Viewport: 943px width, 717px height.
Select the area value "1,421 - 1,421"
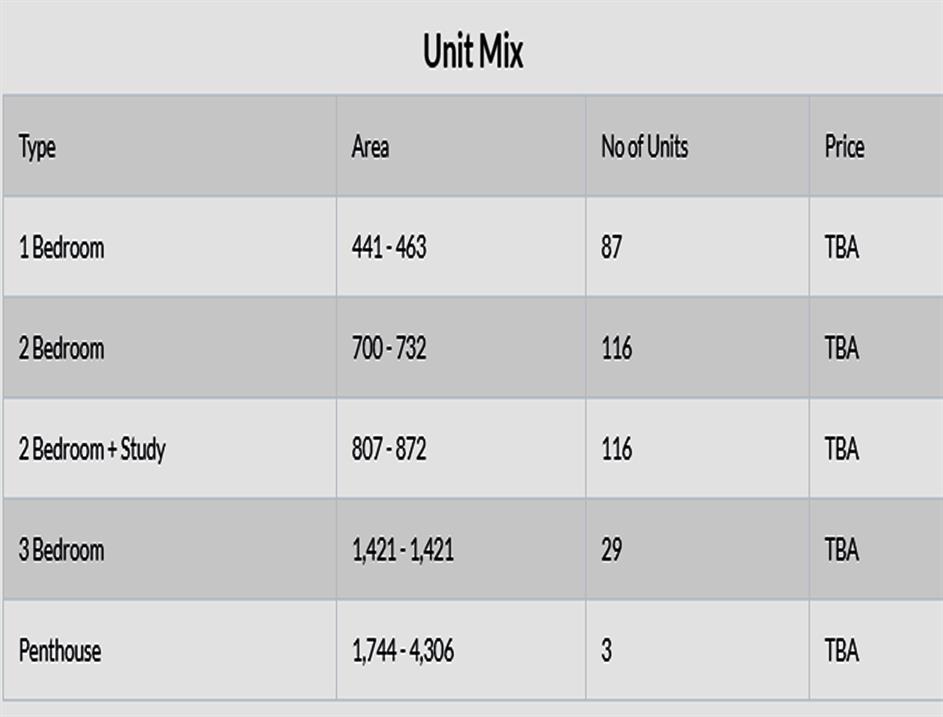403,550
